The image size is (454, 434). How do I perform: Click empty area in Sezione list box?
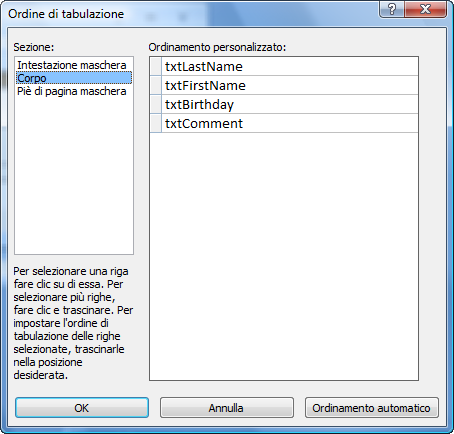[x=74, y=176]
